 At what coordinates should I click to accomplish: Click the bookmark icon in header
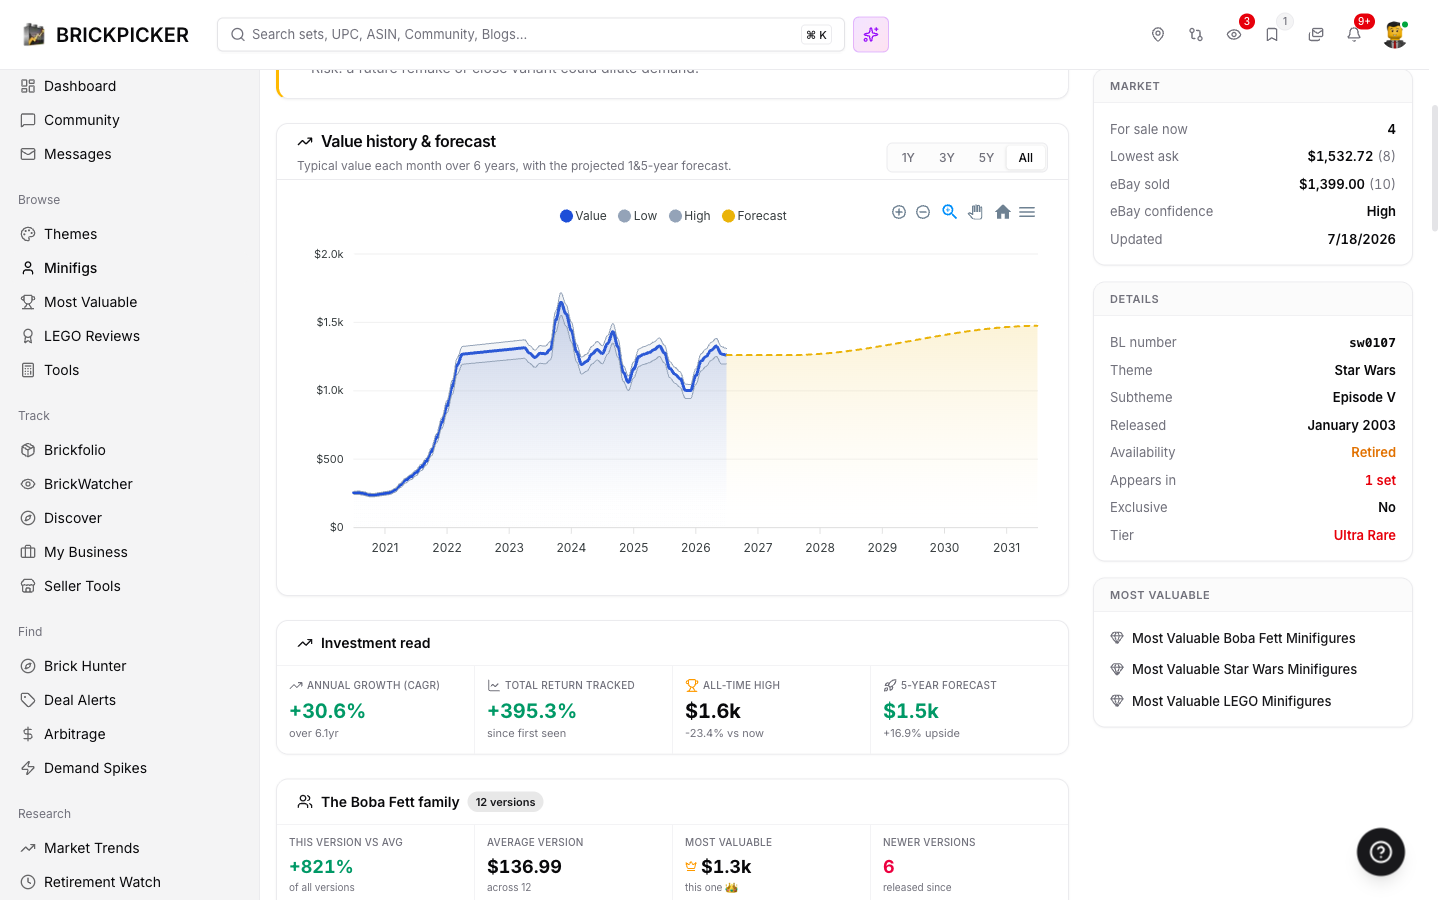click(1272, 34)
